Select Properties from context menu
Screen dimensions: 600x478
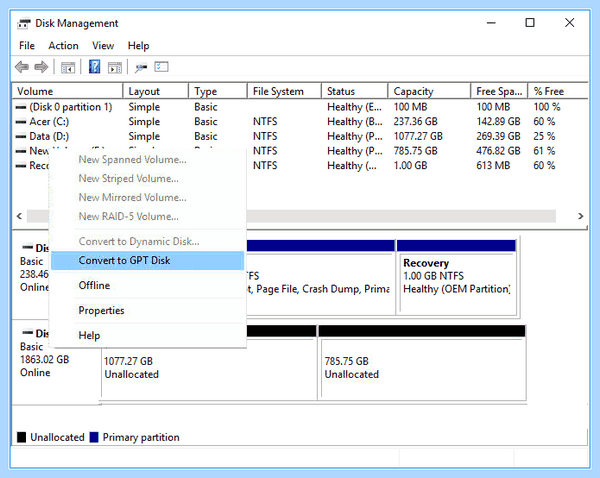tap(147, 310)
